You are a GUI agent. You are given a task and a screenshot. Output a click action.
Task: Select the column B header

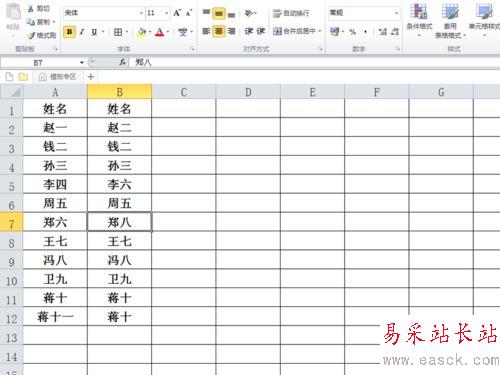click(x=119, y=92)
